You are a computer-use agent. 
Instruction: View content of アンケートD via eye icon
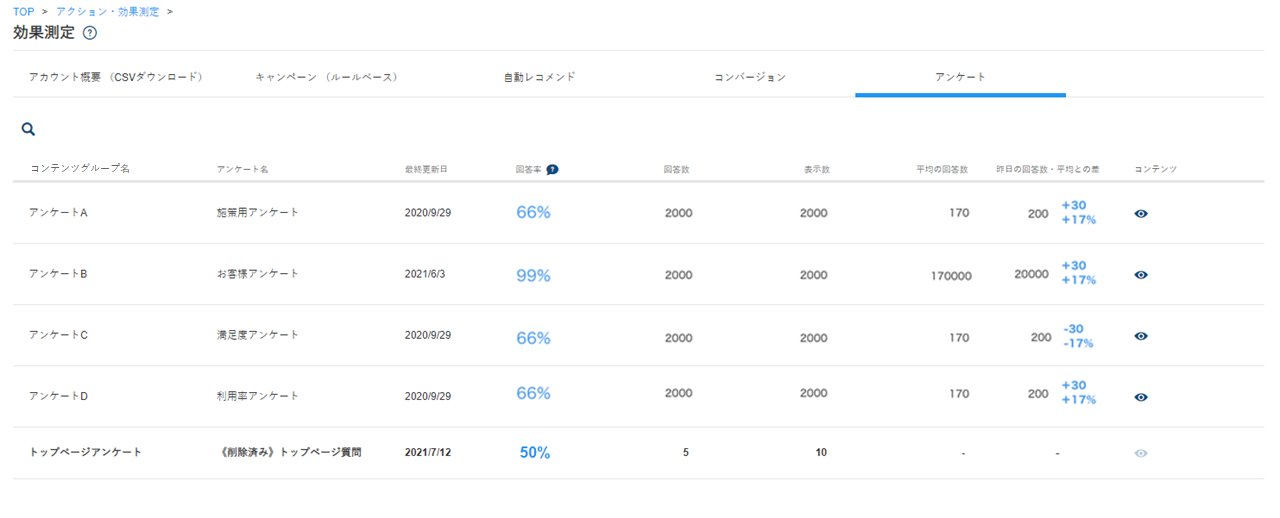click(1141, 397)
